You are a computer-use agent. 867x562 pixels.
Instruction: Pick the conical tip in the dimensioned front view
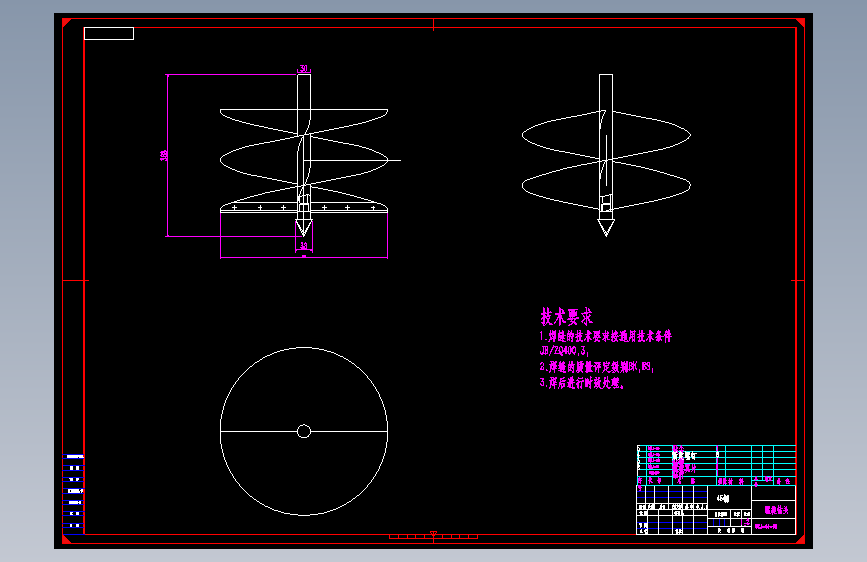(304, 228)
